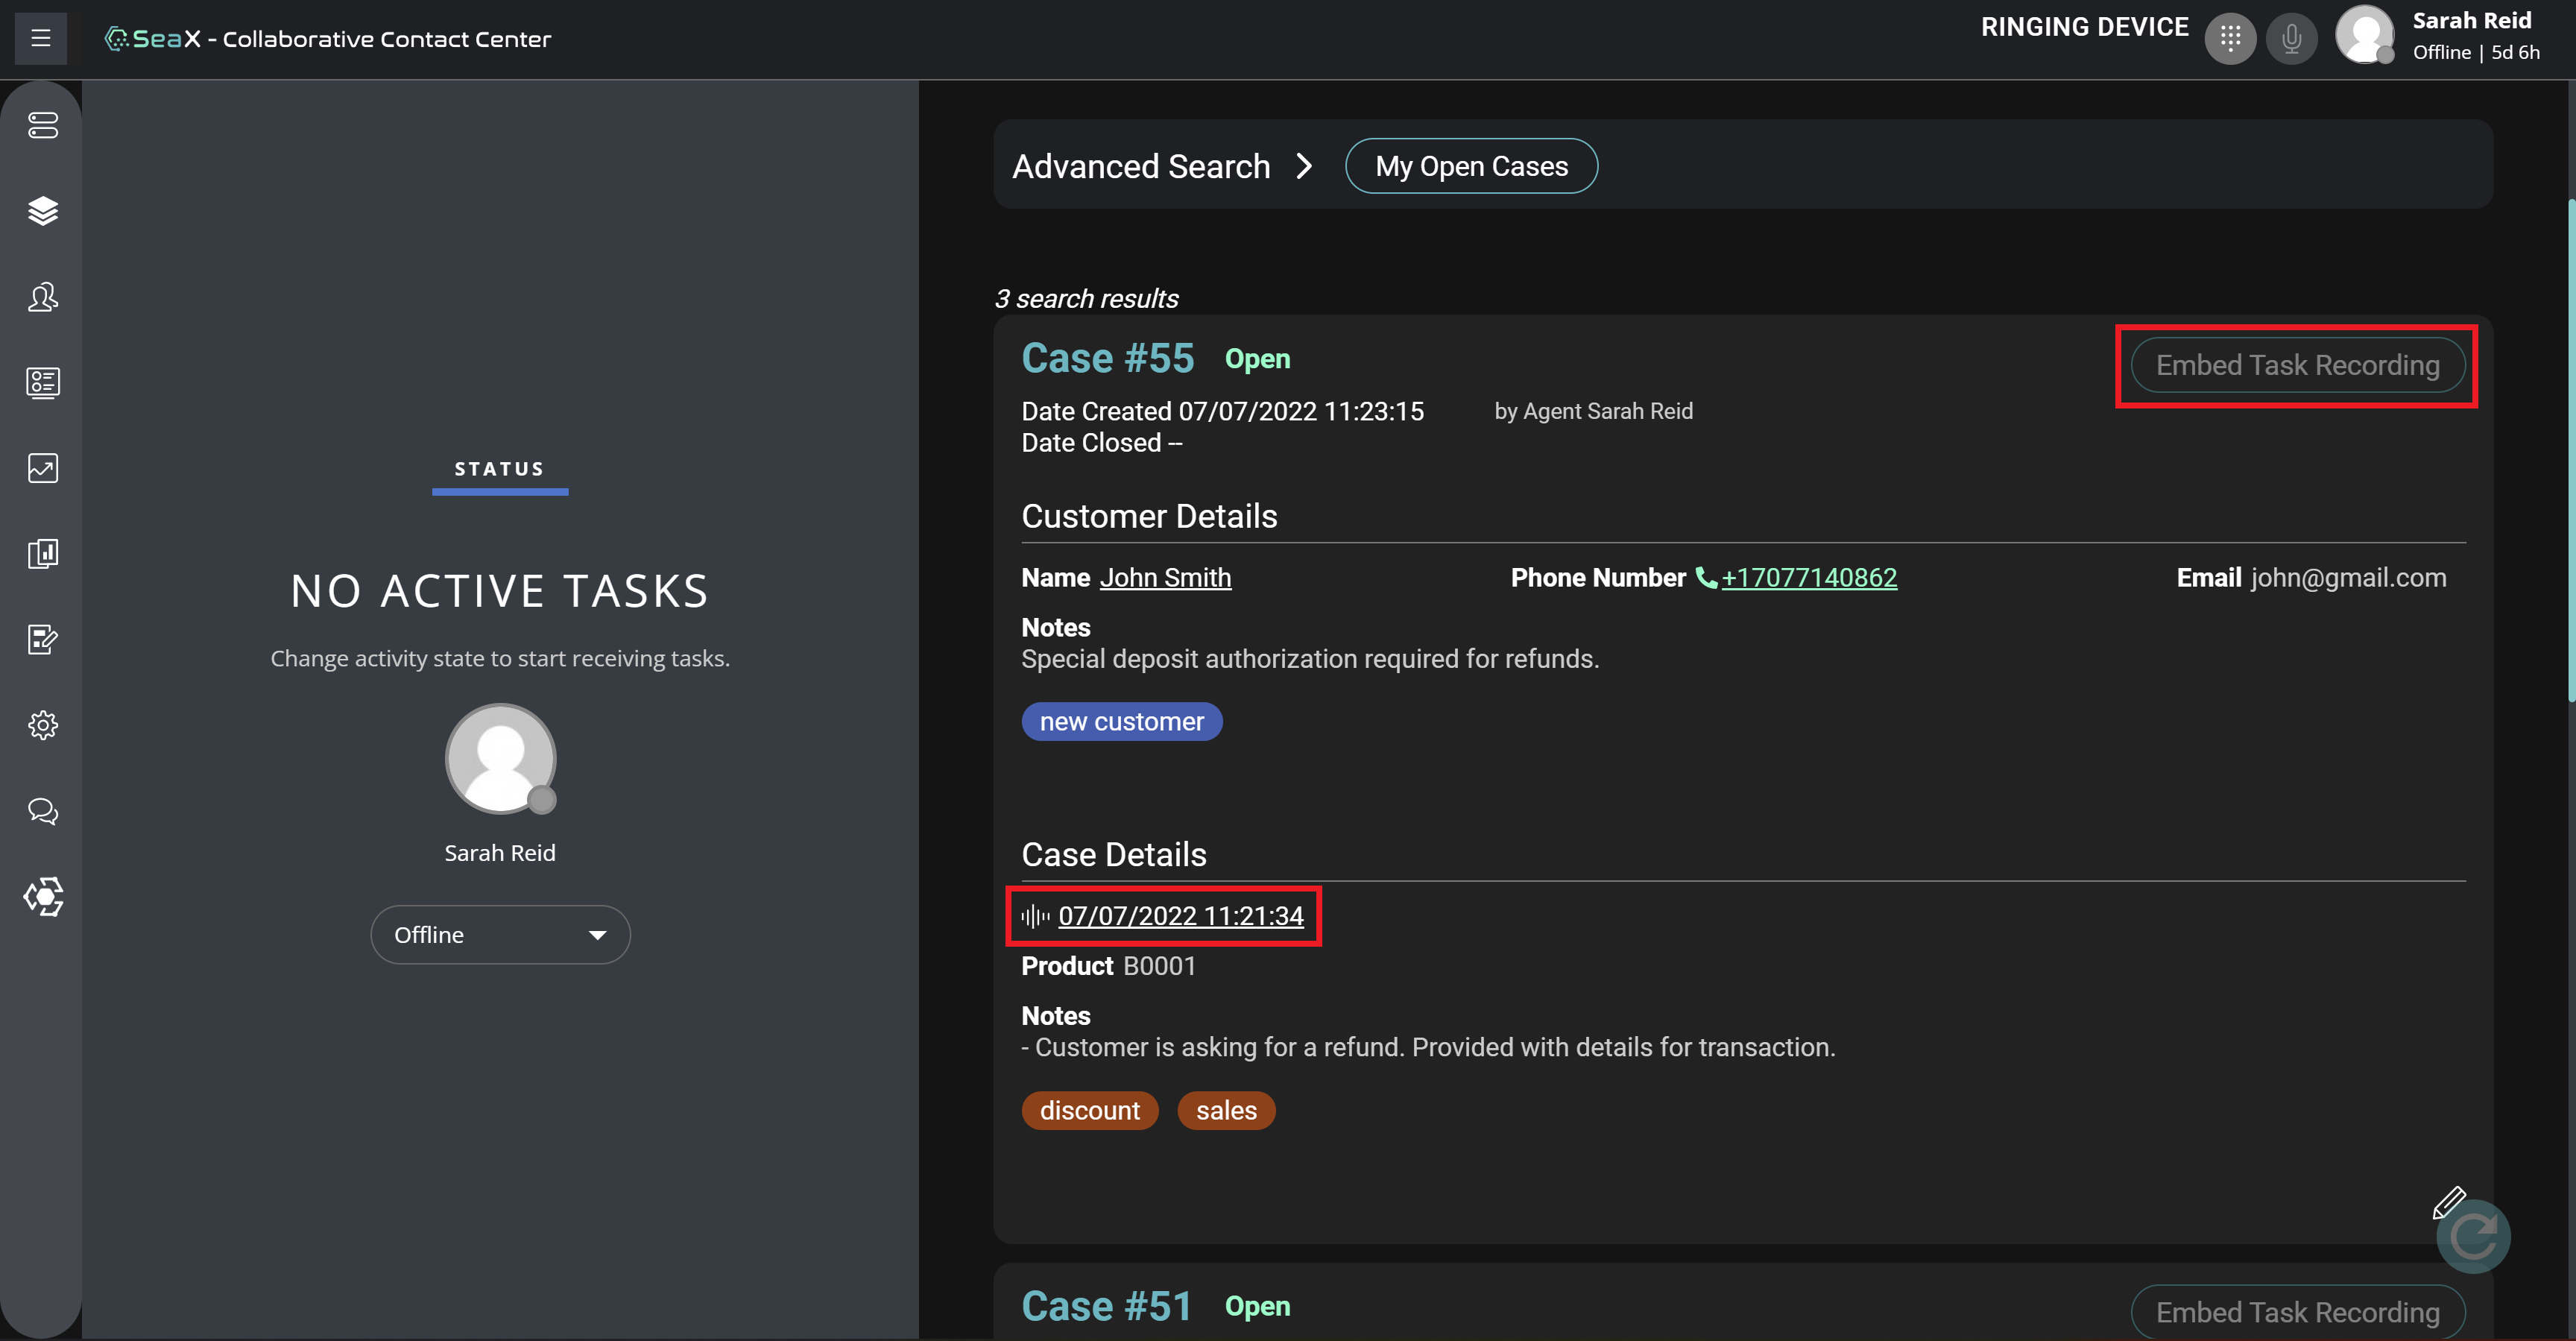Click the pencil edit icon on Case #55
The width and height of the screenshot is (2576, 1341).
click(x=2447, y=1201)
